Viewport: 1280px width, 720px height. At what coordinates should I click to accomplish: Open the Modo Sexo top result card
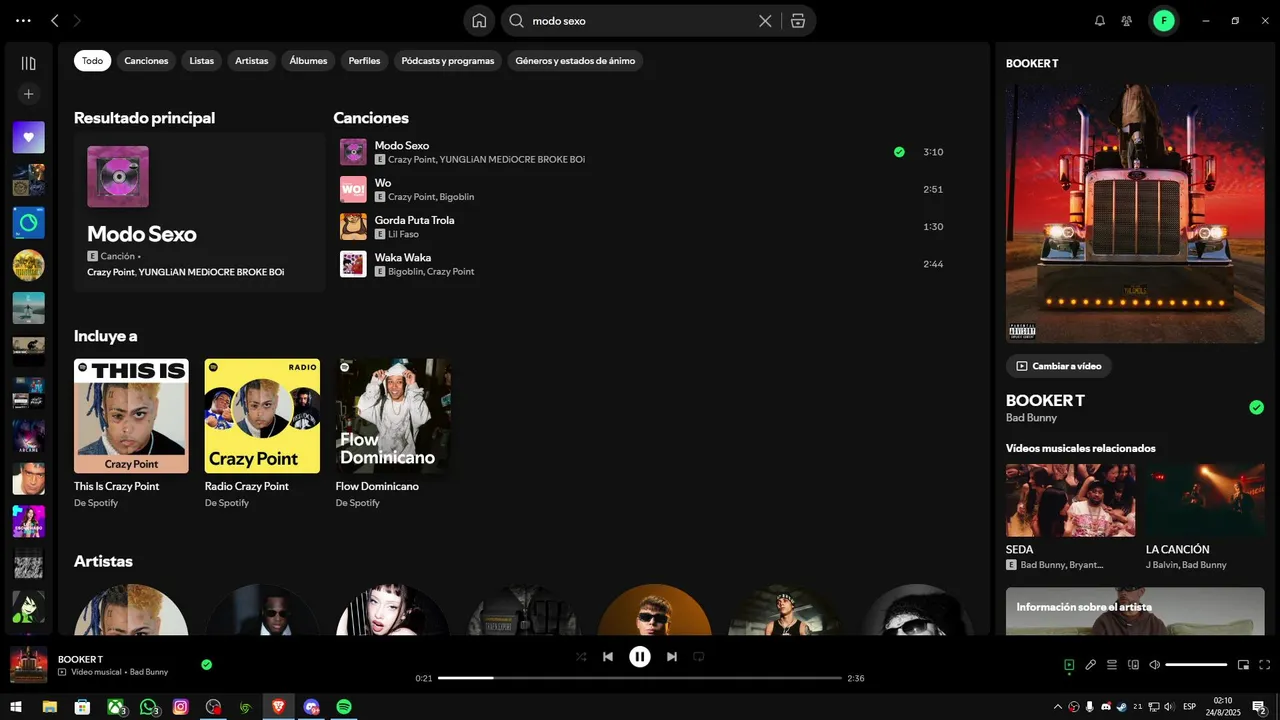coord(199,212)
